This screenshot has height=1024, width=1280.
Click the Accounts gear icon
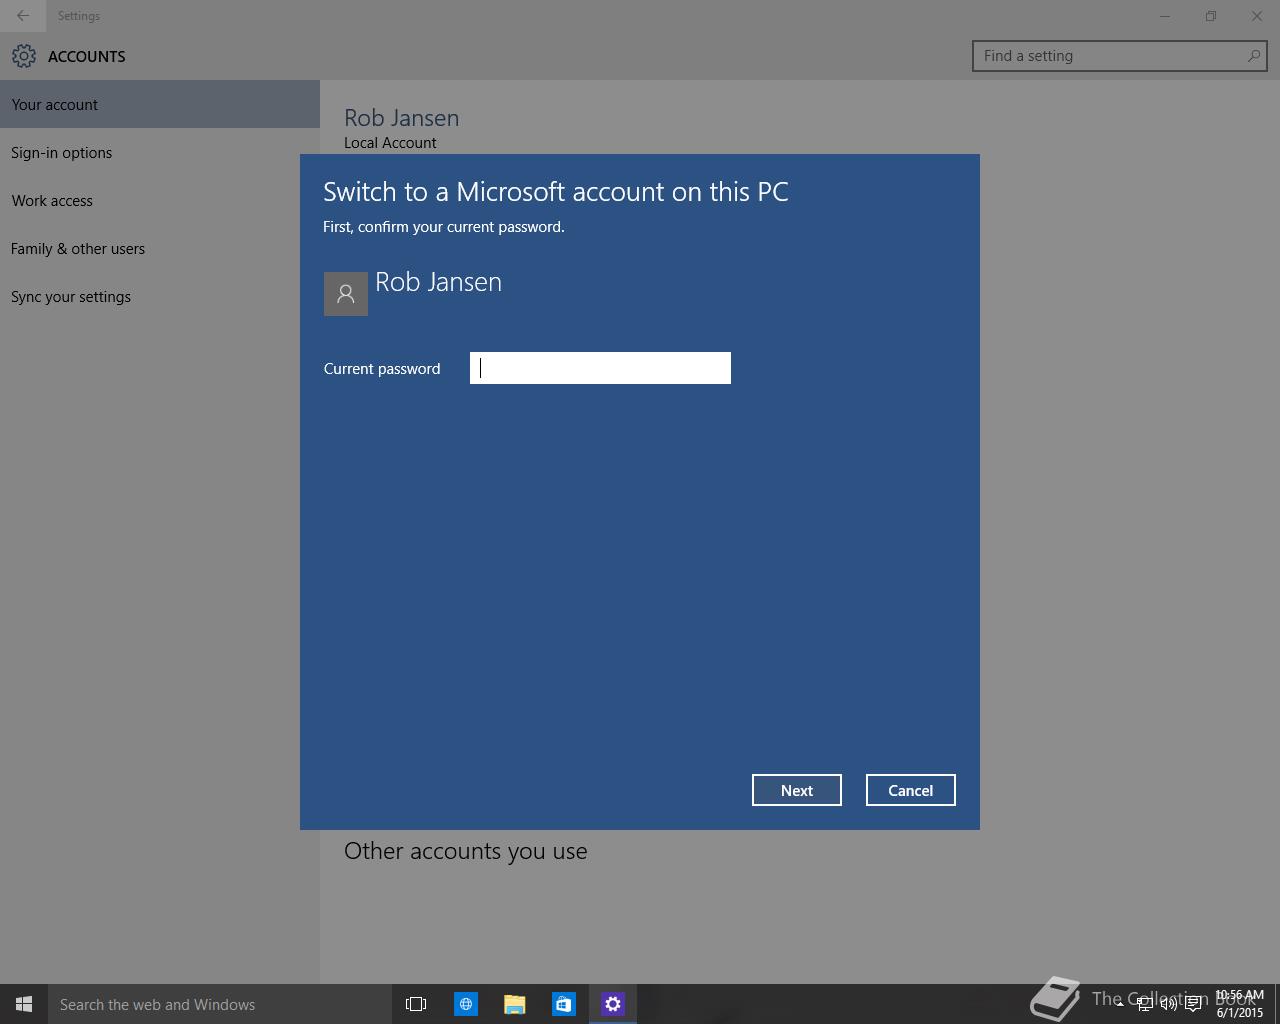(x=24, y=56)
